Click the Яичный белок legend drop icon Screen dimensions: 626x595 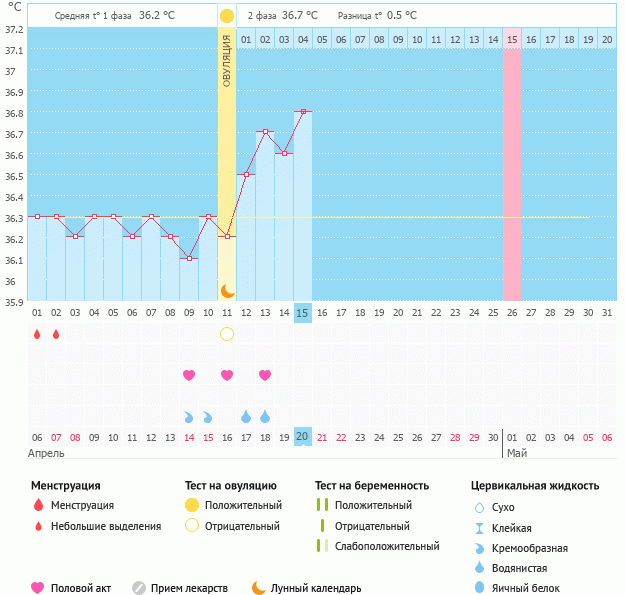tap(480, 588)
